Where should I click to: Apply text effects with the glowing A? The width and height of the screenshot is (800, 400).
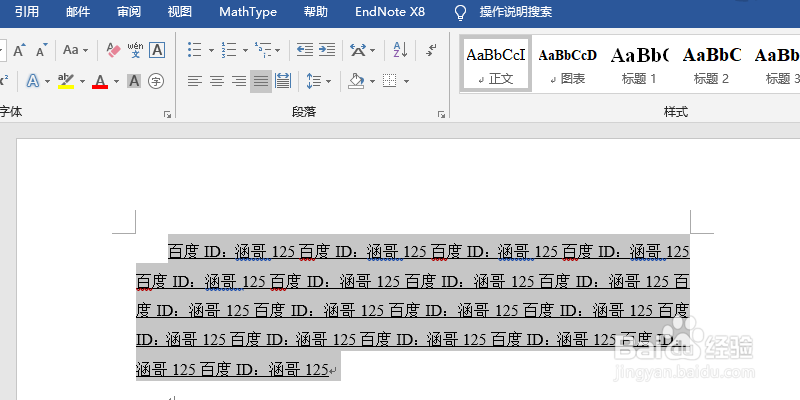(x=33, y=81)
